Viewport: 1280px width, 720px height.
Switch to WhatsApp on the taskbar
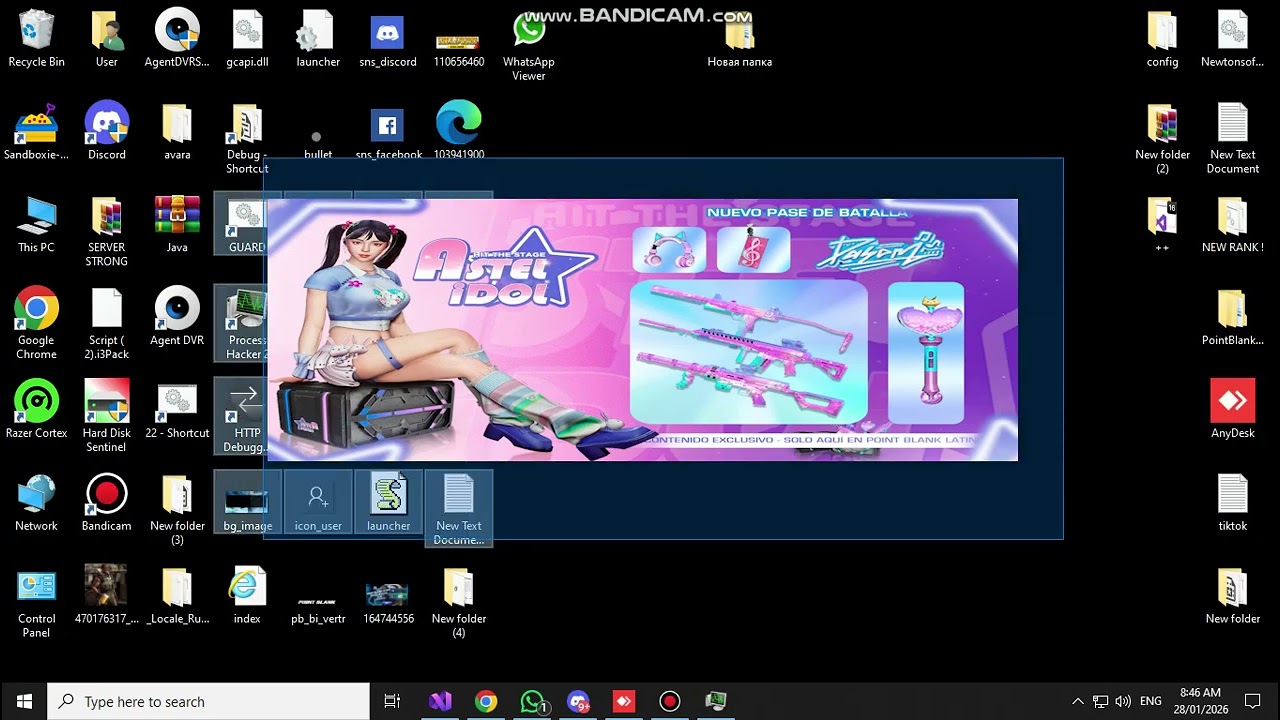532,702
